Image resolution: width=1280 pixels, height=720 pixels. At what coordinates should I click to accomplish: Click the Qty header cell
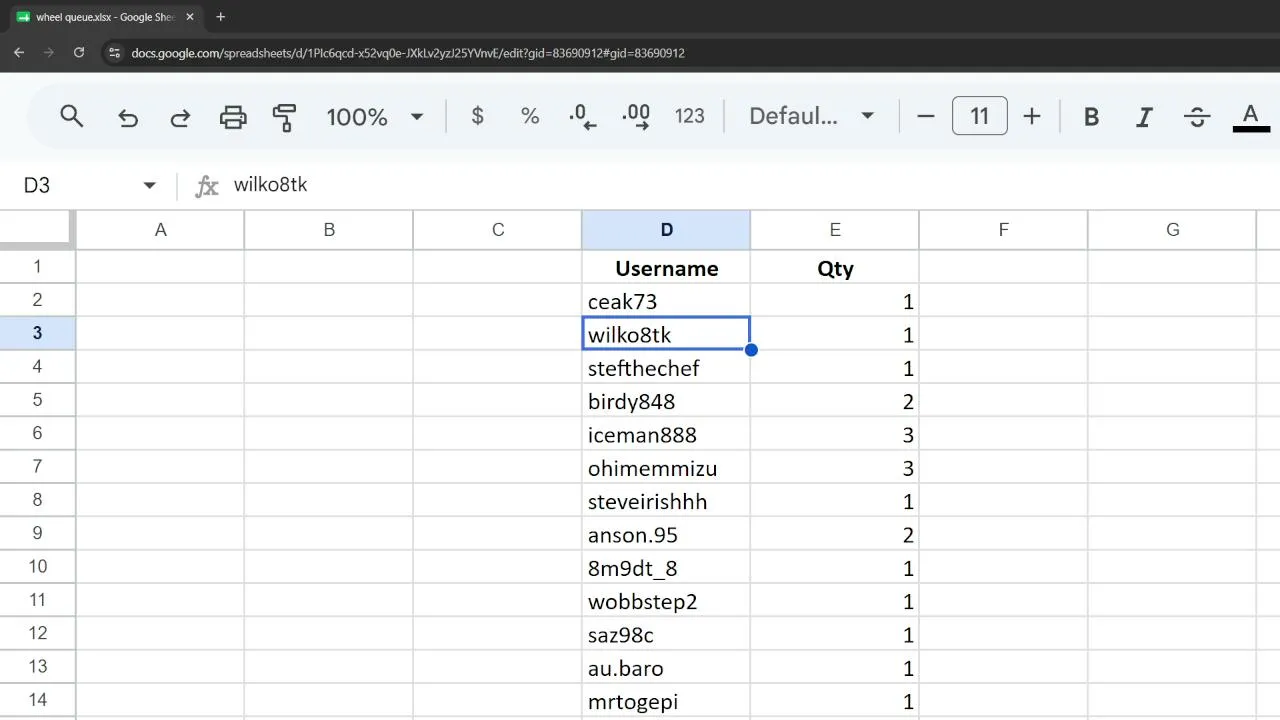835,267
